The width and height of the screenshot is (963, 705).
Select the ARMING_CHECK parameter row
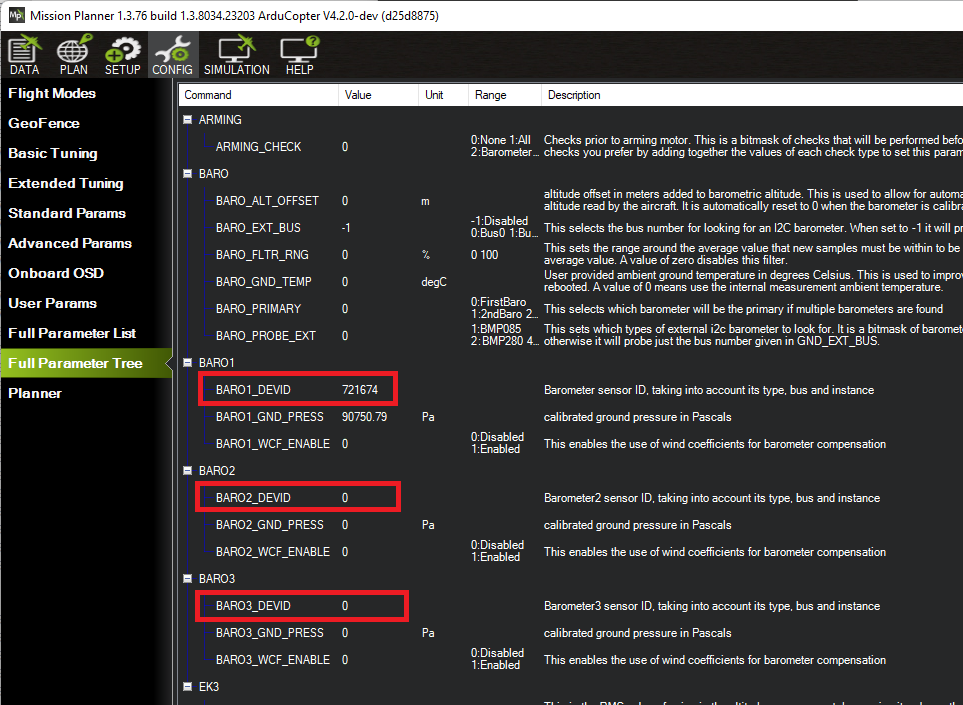[259, 147]
